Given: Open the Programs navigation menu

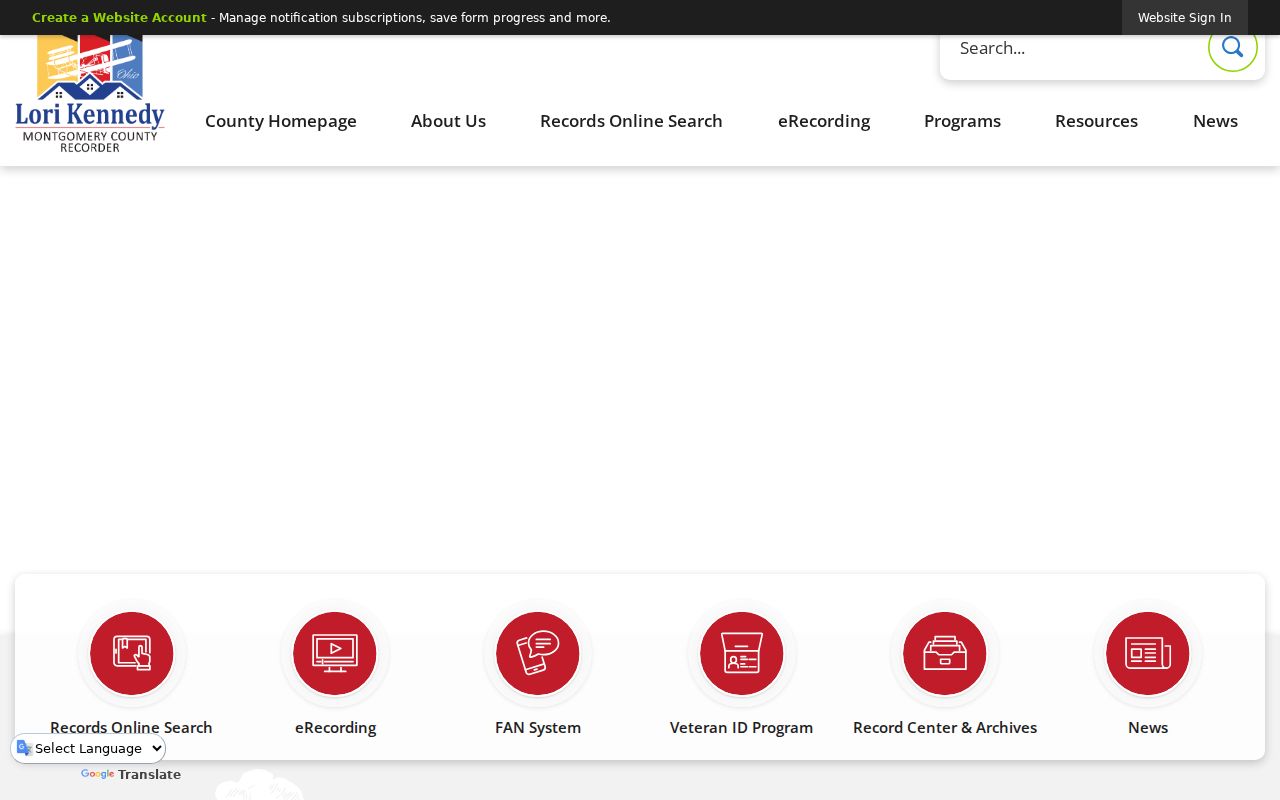Looking at the screenshot, I should click(x=962, y=121).
